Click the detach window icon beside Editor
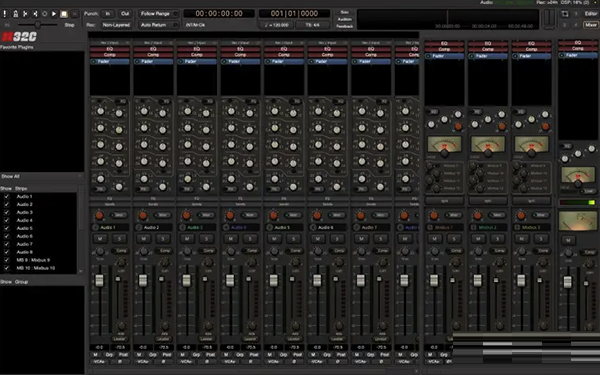 pos(565,14)
